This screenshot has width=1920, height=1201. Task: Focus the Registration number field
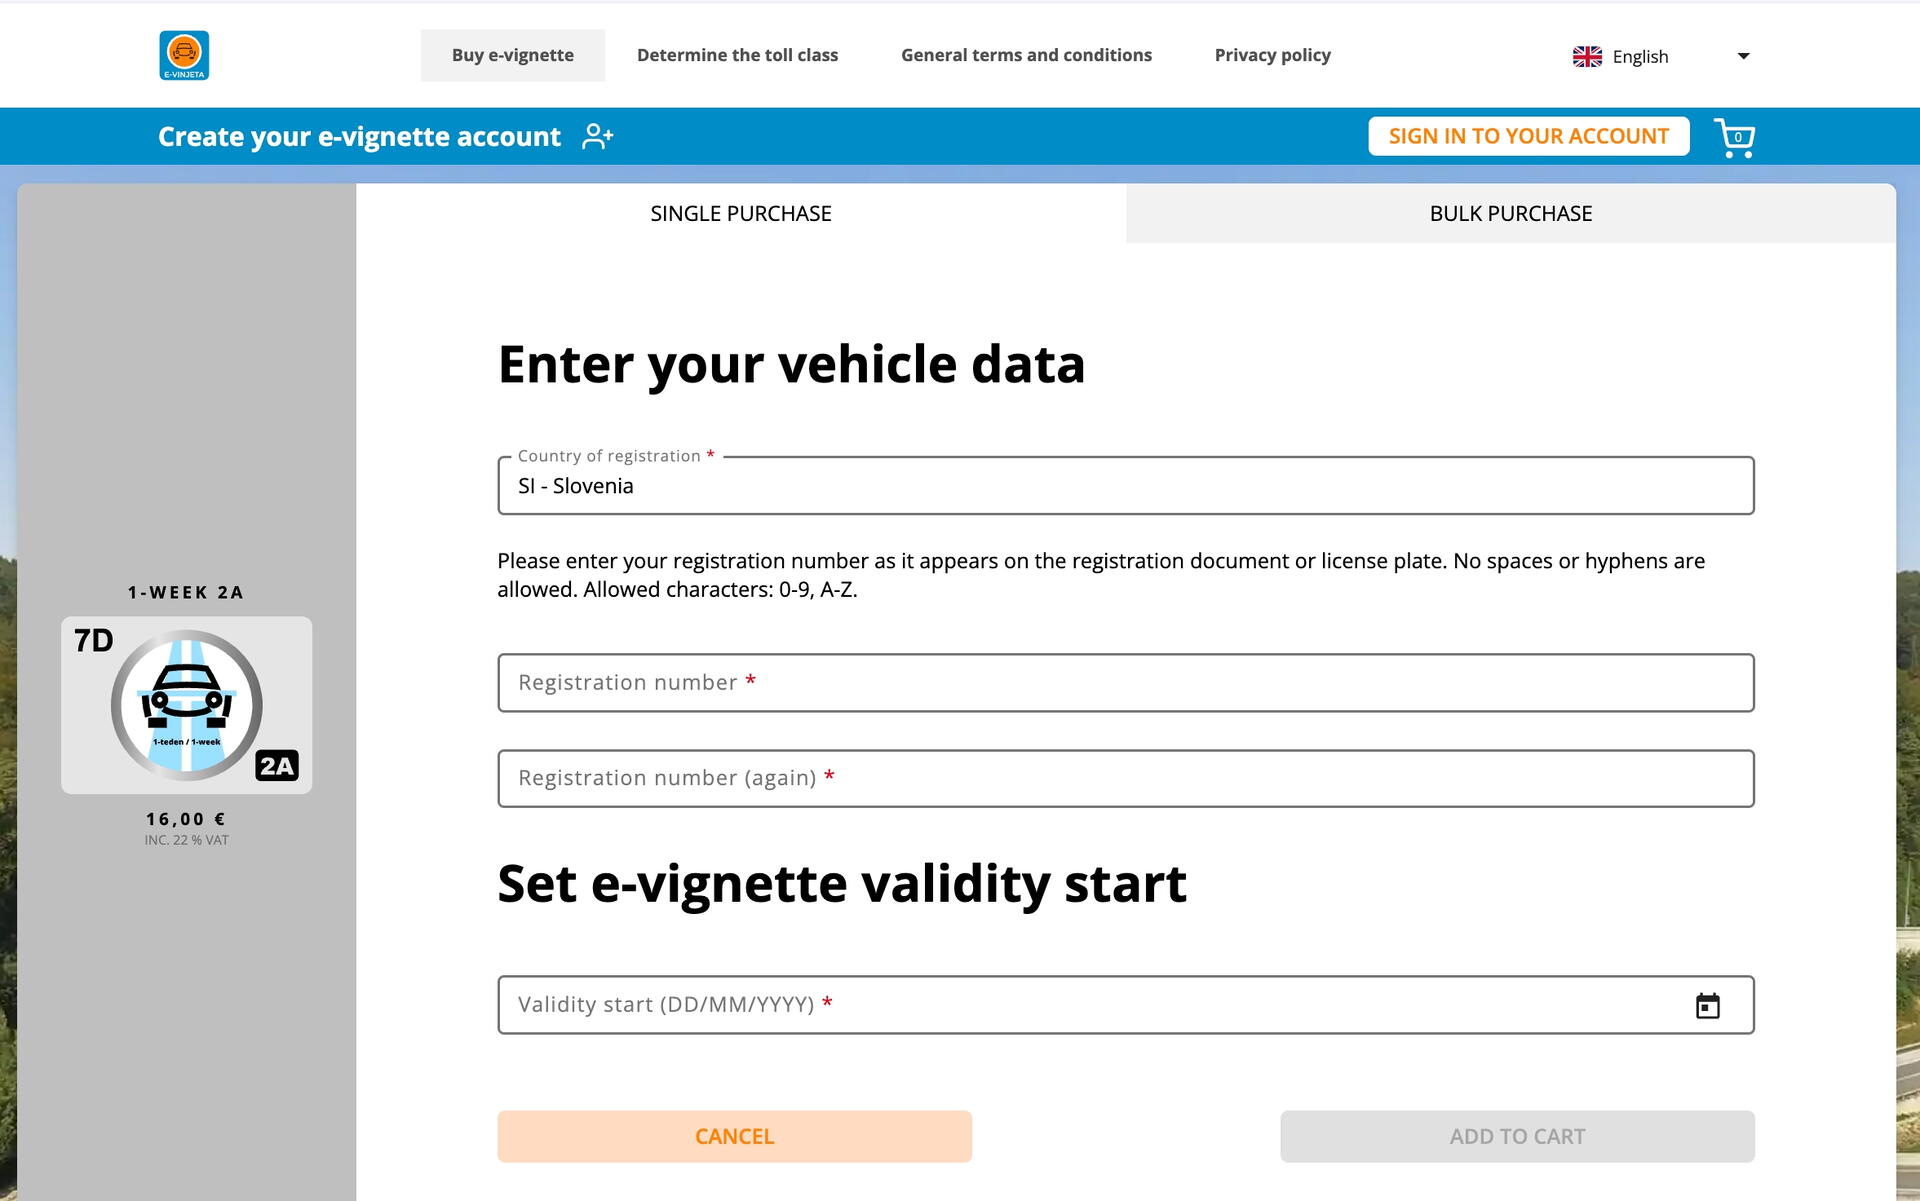coord(1126,683)
